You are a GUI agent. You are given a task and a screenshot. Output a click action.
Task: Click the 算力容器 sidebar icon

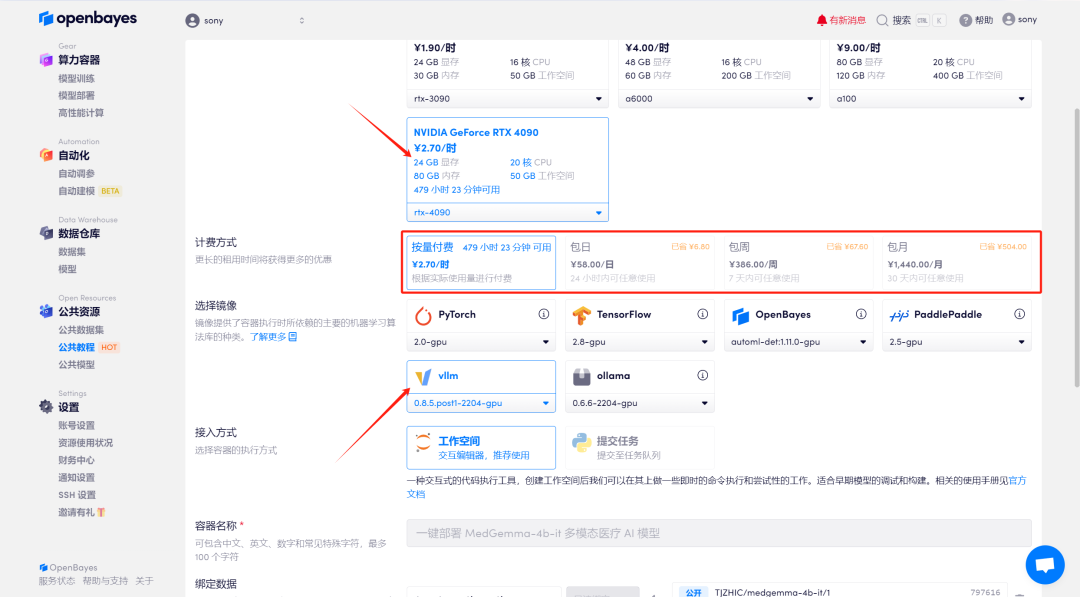46,60
